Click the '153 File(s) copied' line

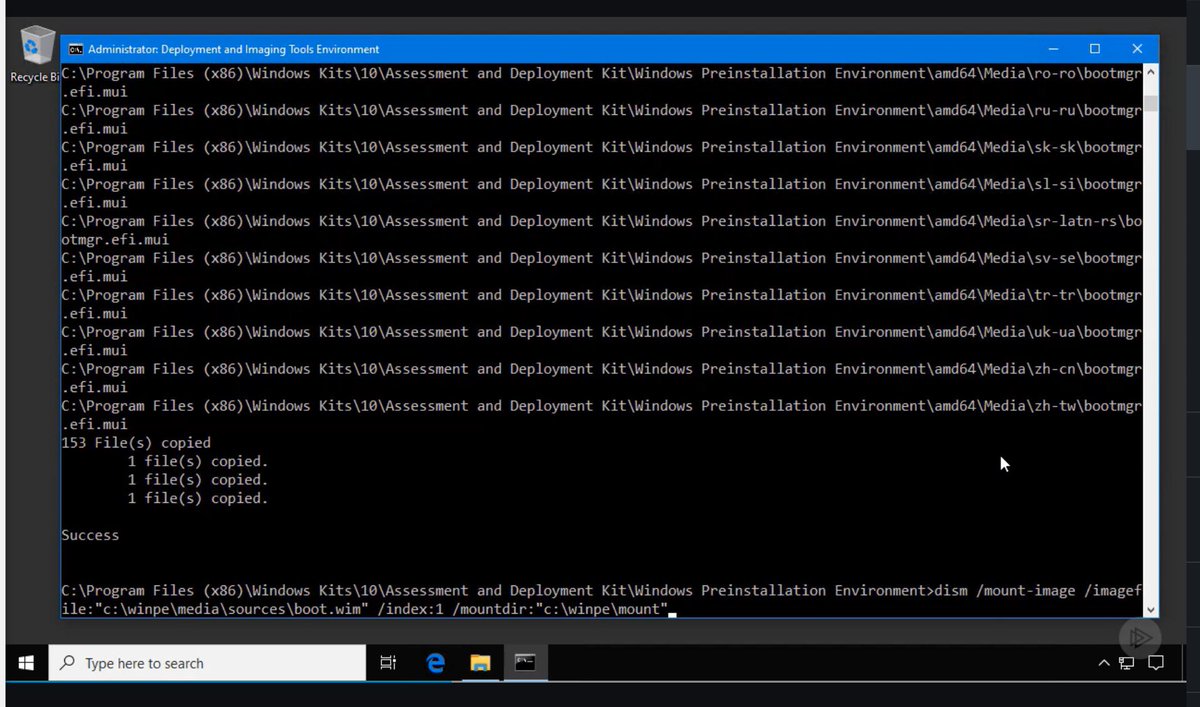click(136, 442)
